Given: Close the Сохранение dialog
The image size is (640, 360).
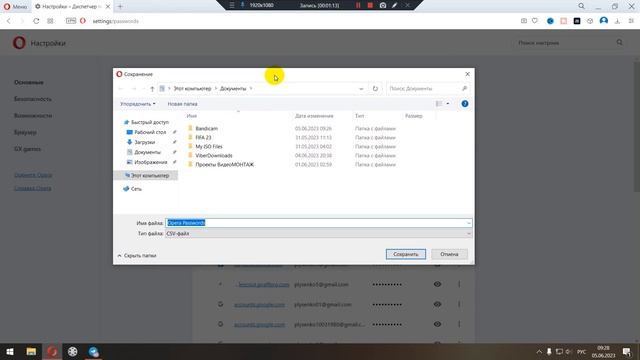Looking at the screenshot, I should (x=467, y=74).
